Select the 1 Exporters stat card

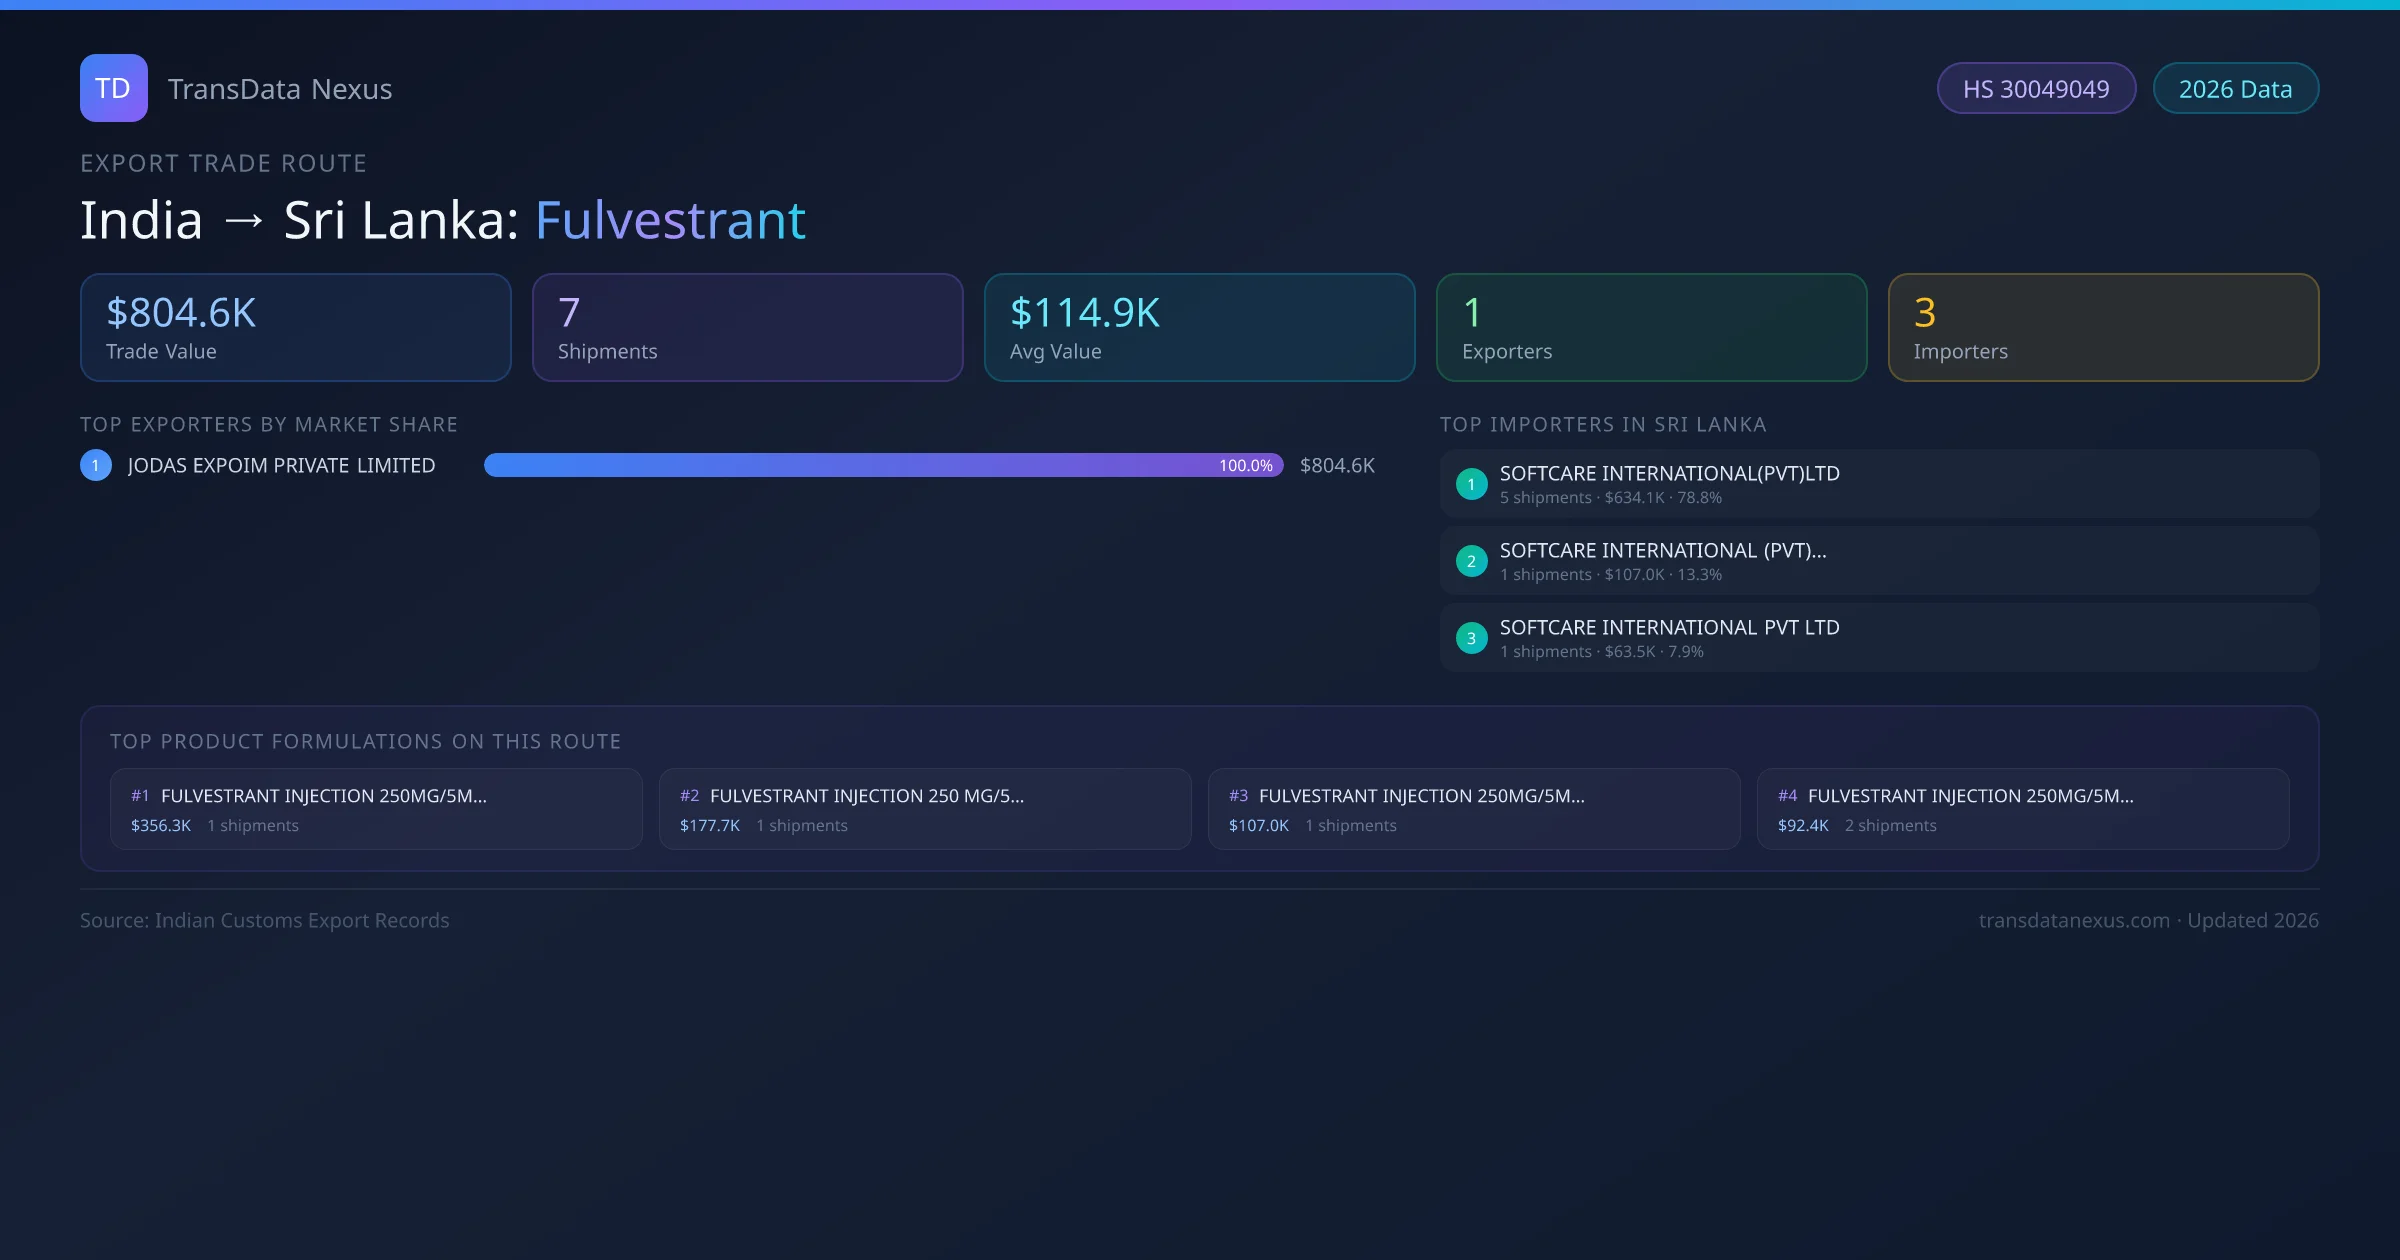point(1651,327)
